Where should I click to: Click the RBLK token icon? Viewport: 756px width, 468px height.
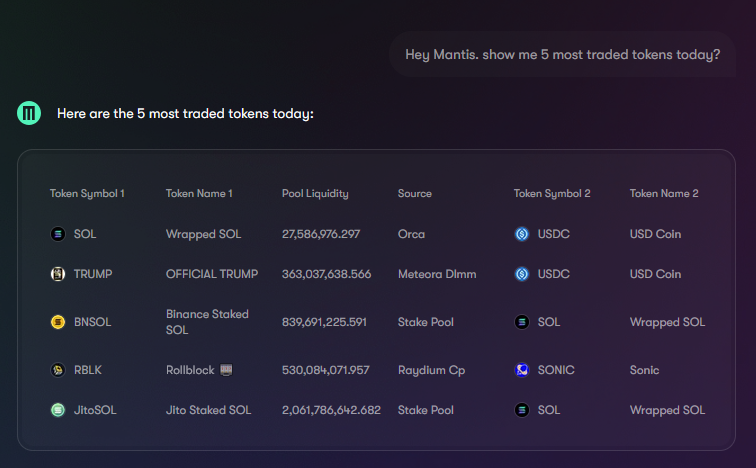click(x=58, y=370)
